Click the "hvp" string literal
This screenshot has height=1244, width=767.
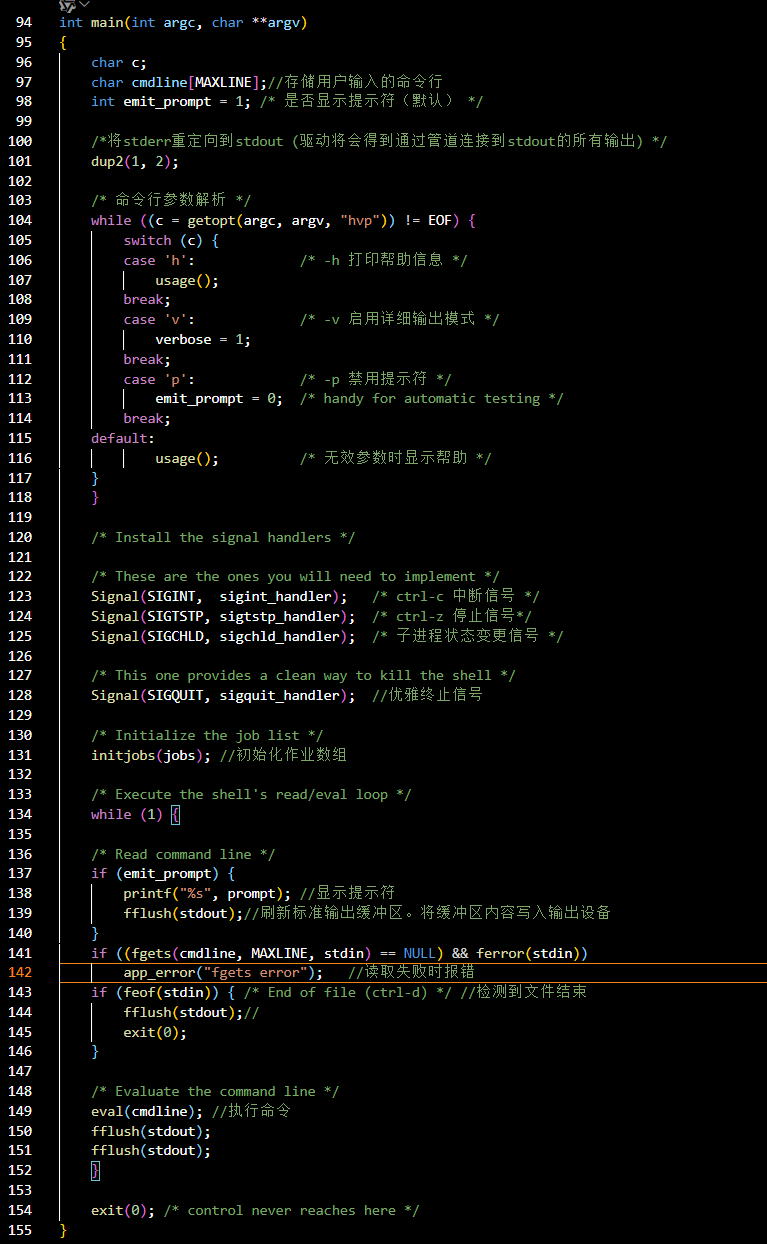(359, 220)
